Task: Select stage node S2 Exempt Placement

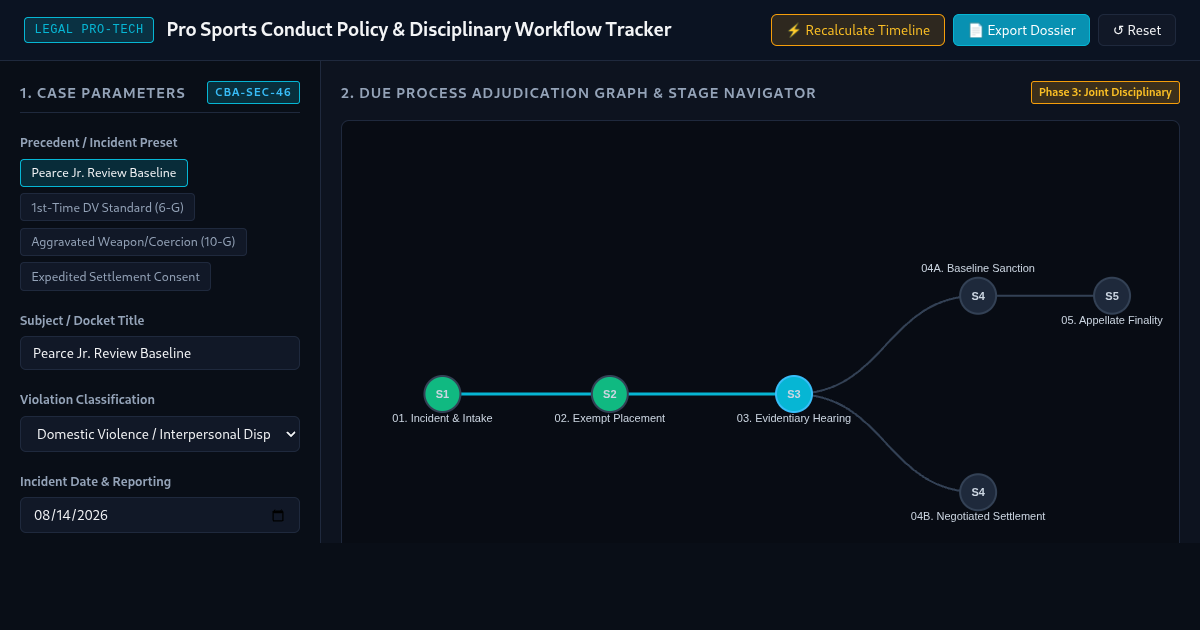Action: (609, 394)
